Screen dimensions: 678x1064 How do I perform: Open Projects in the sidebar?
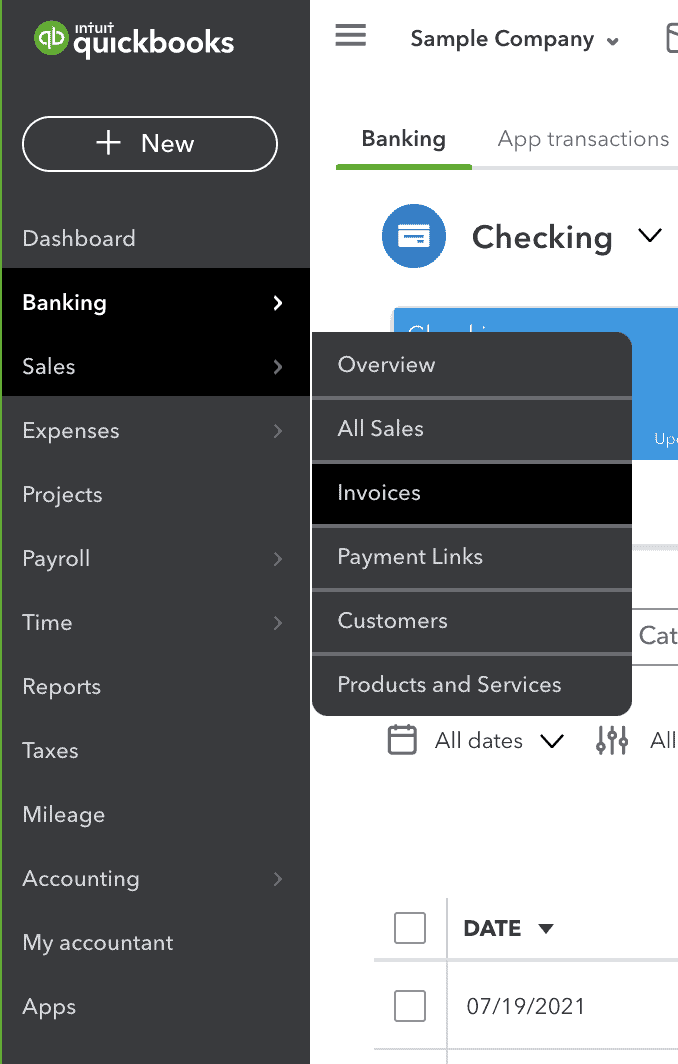[155, 495]
